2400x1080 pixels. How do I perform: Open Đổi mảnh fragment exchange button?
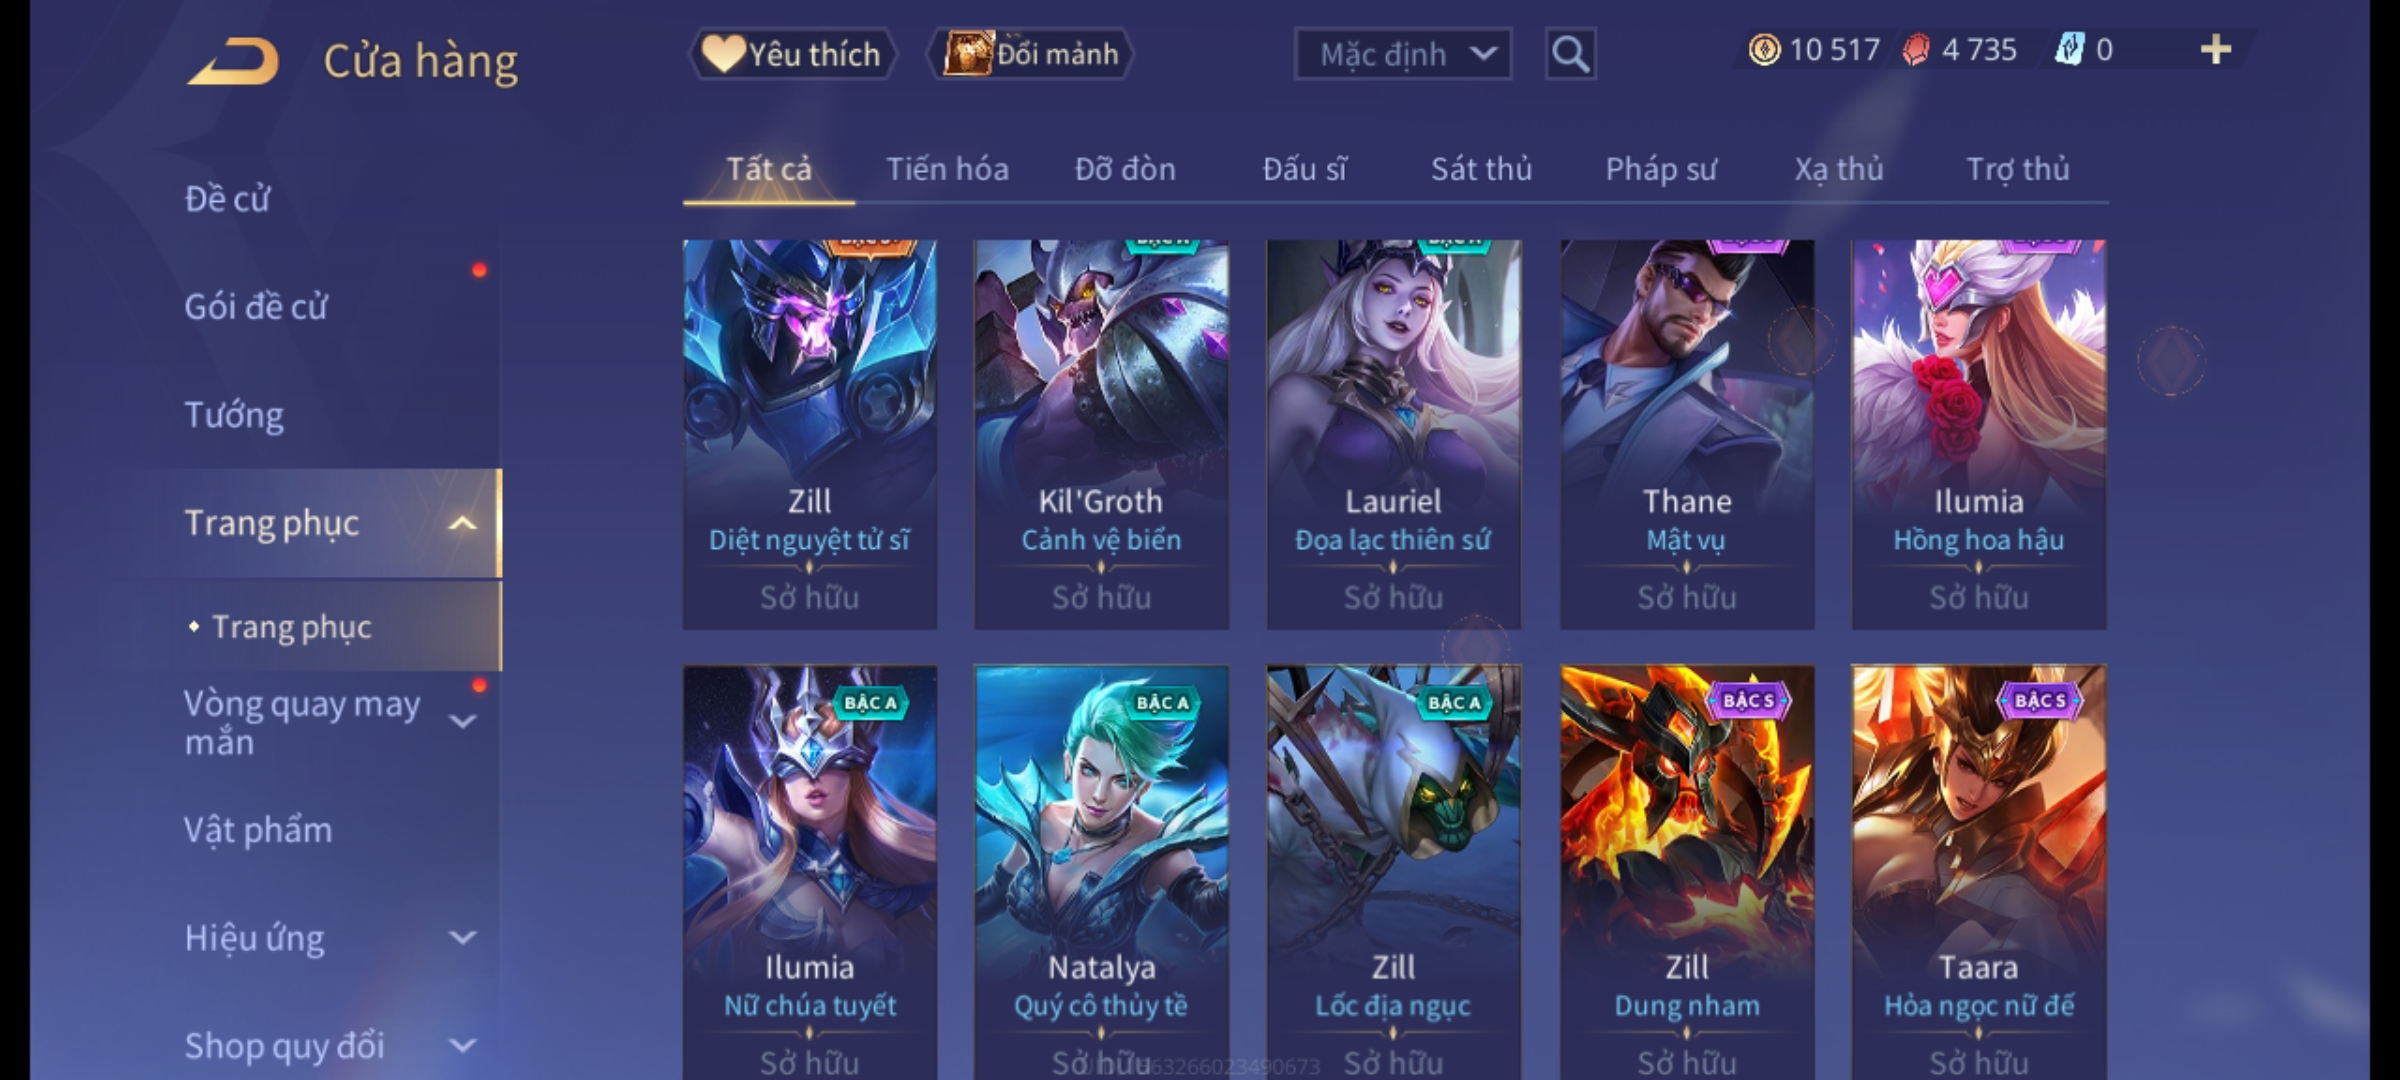1030,54
